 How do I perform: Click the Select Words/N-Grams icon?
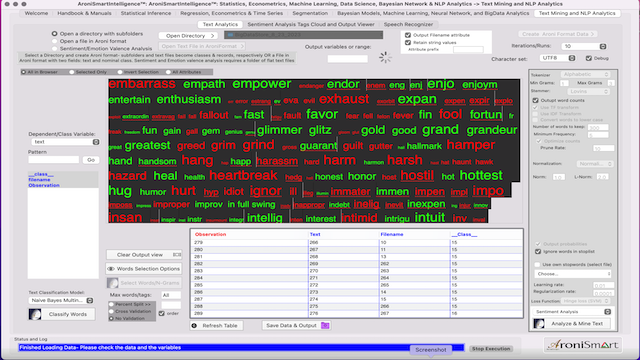click(113, 283)
